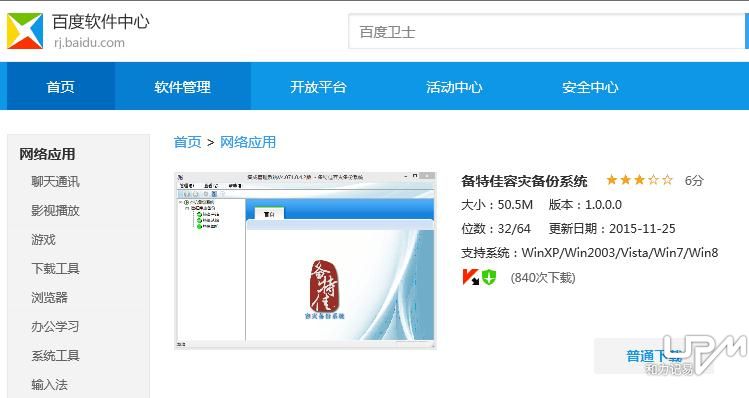
Task: Select the 6分 rating score text
Action: tap(694, 181)
